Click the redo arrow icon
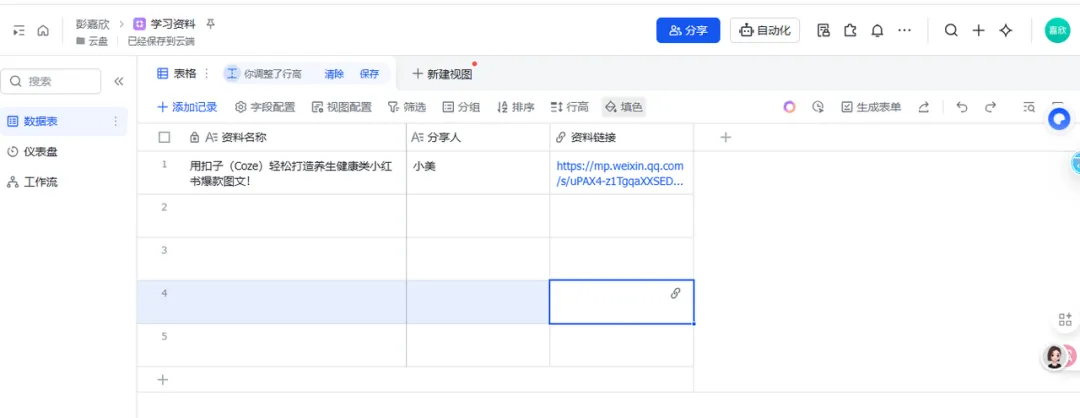The image size is (1080, 418). pyautogui.click(x=990, y=107)
